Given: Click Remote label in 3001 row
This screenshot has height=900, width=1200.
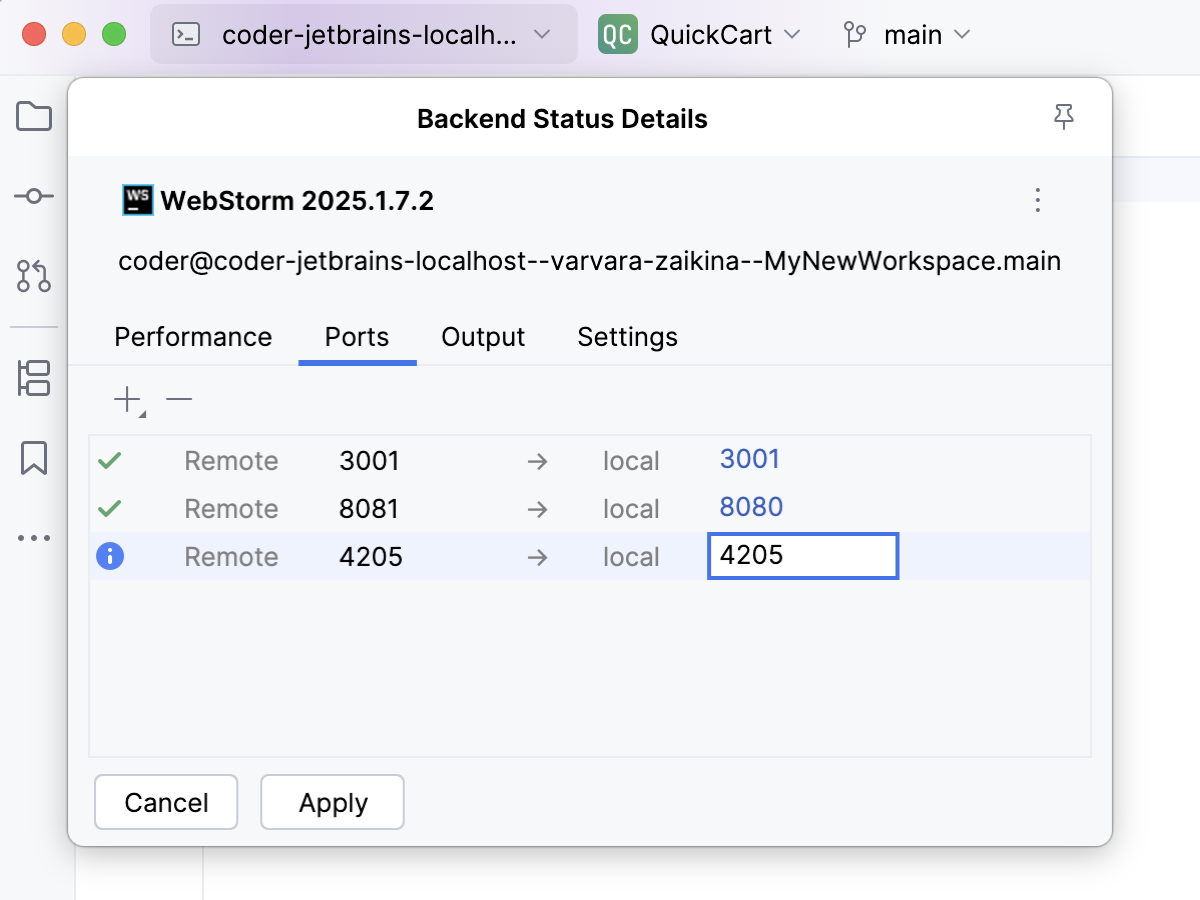Looking at the screenshot, I should click(231, 461).
